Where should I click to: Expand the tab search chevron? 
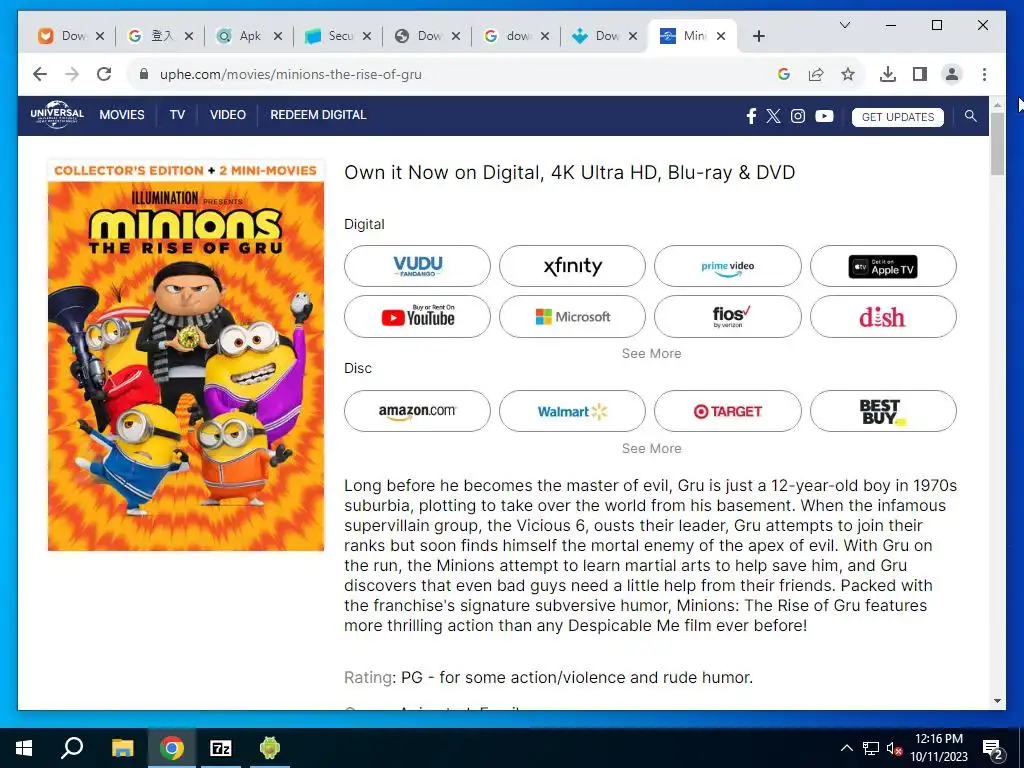tap(844, 25)
